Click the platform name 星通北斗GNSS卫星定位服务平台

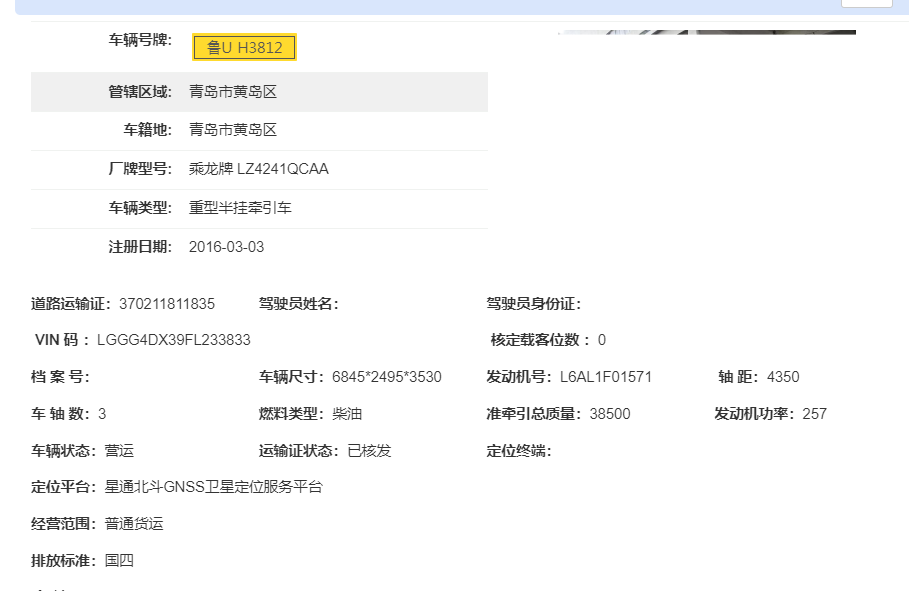tap(213, 487)
